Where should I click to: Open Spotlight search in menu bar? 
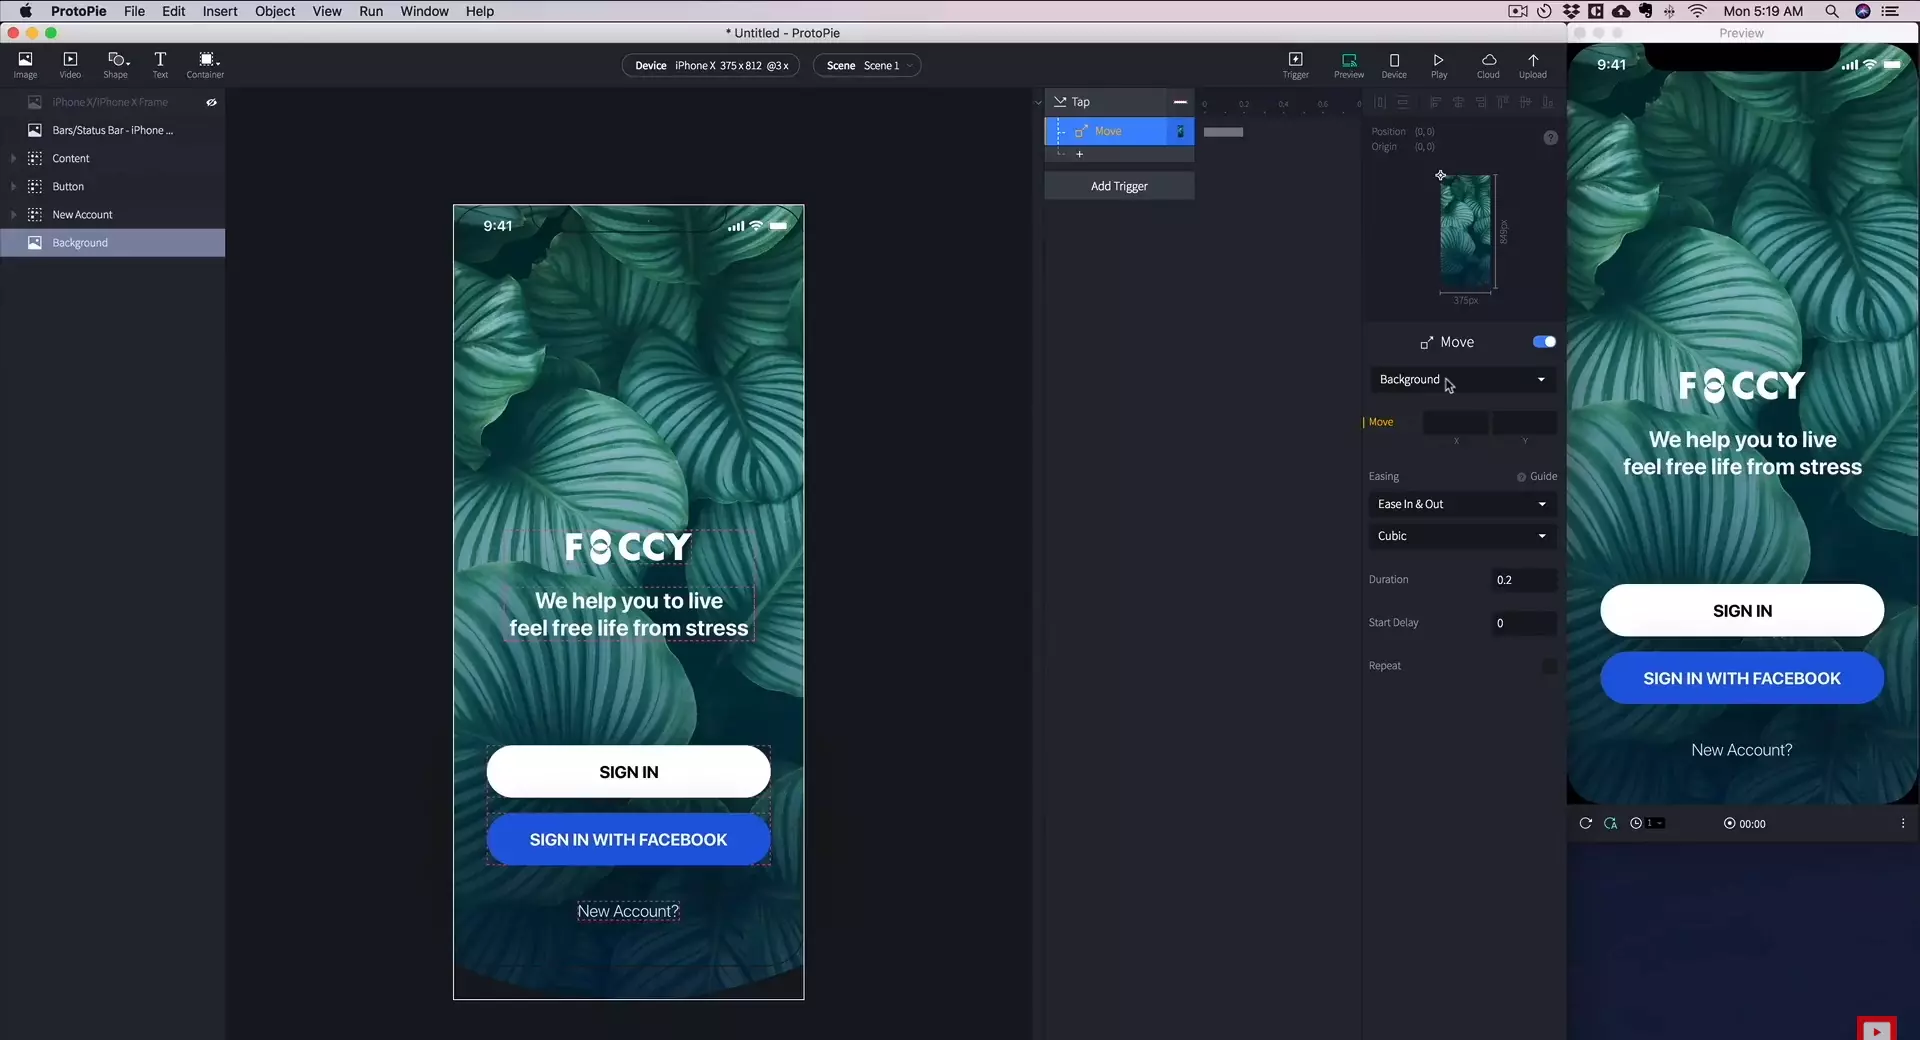(x=1831, y=11)
